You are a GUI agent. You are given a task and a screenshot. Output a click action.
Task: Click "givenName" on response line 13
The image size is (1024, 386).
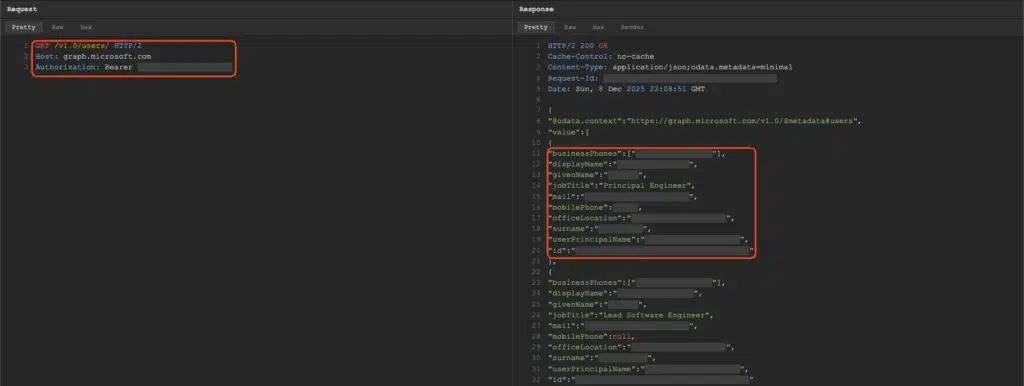[573, 175]
